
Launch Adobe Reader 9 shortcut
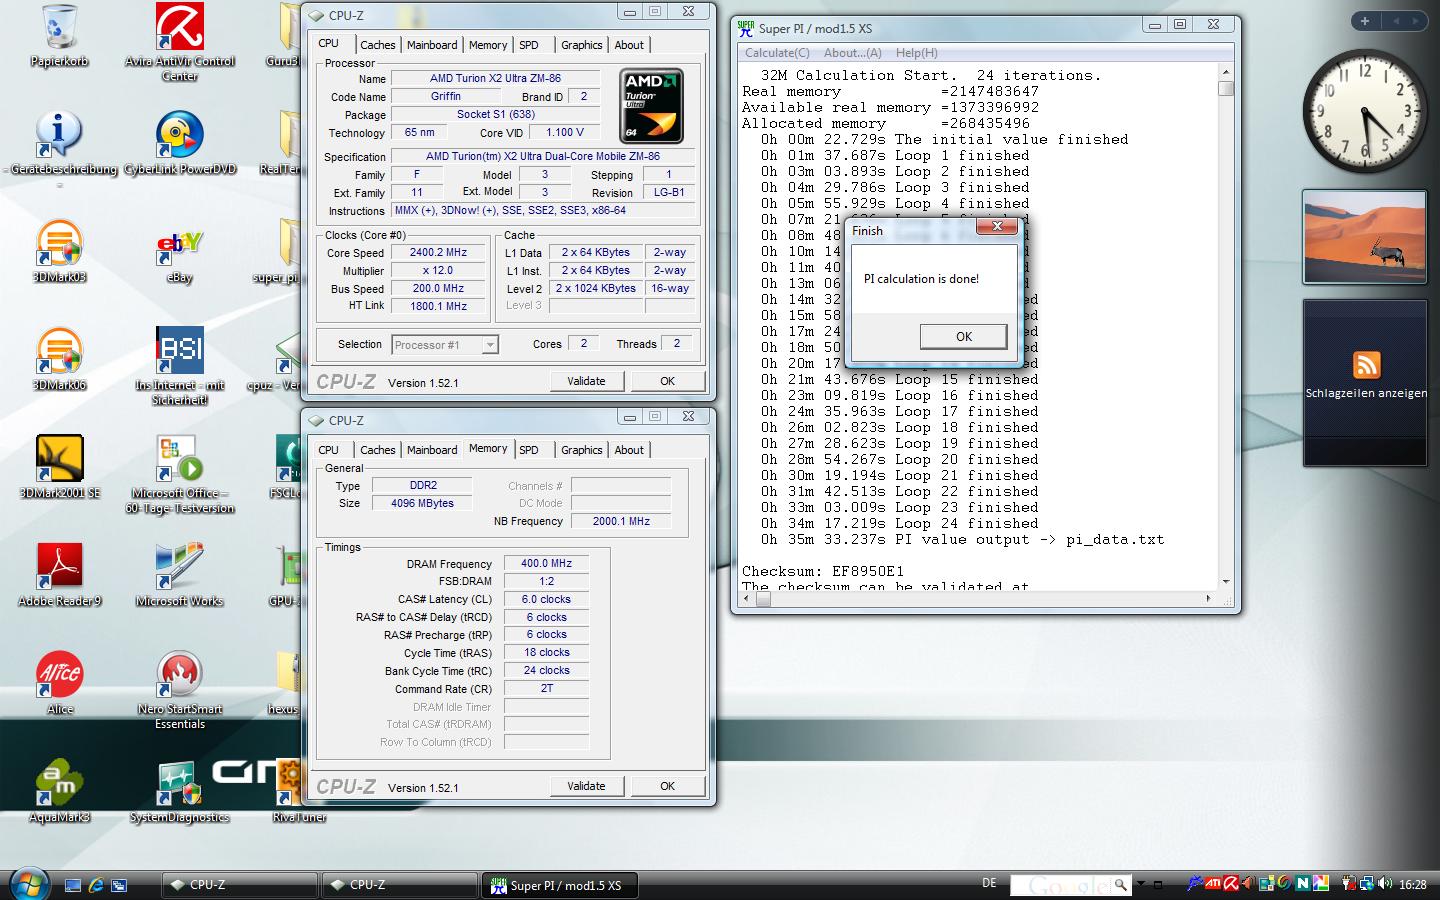59,576
